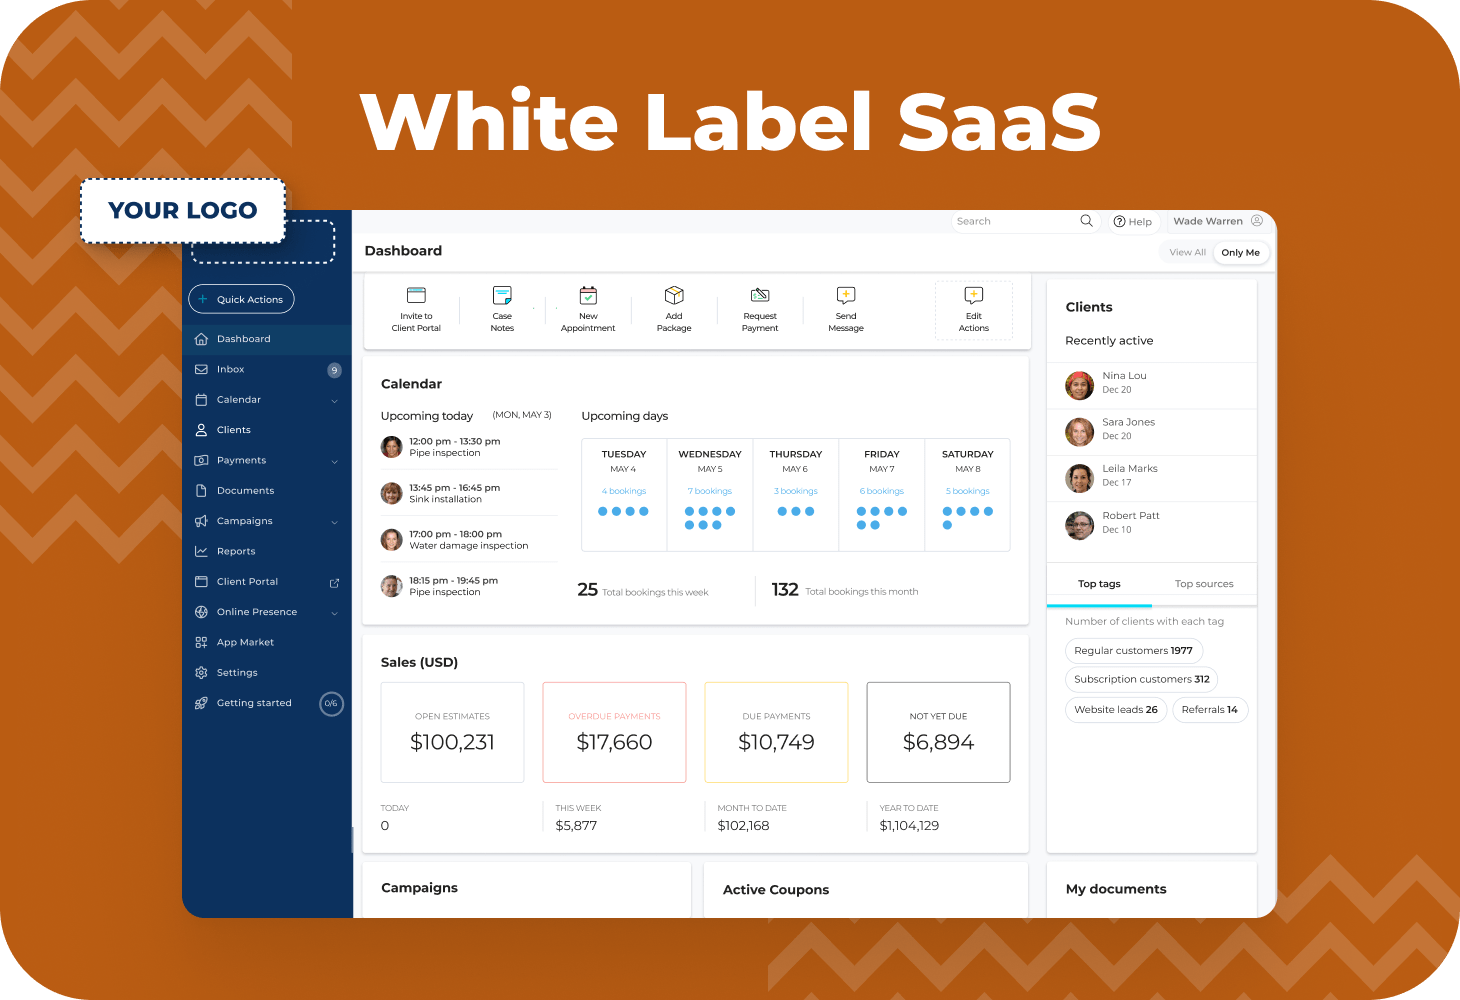The height and width of the screenshot is (1000, 1460).
Task: Select the Only Me toggle
Action: click(1240, 253)
